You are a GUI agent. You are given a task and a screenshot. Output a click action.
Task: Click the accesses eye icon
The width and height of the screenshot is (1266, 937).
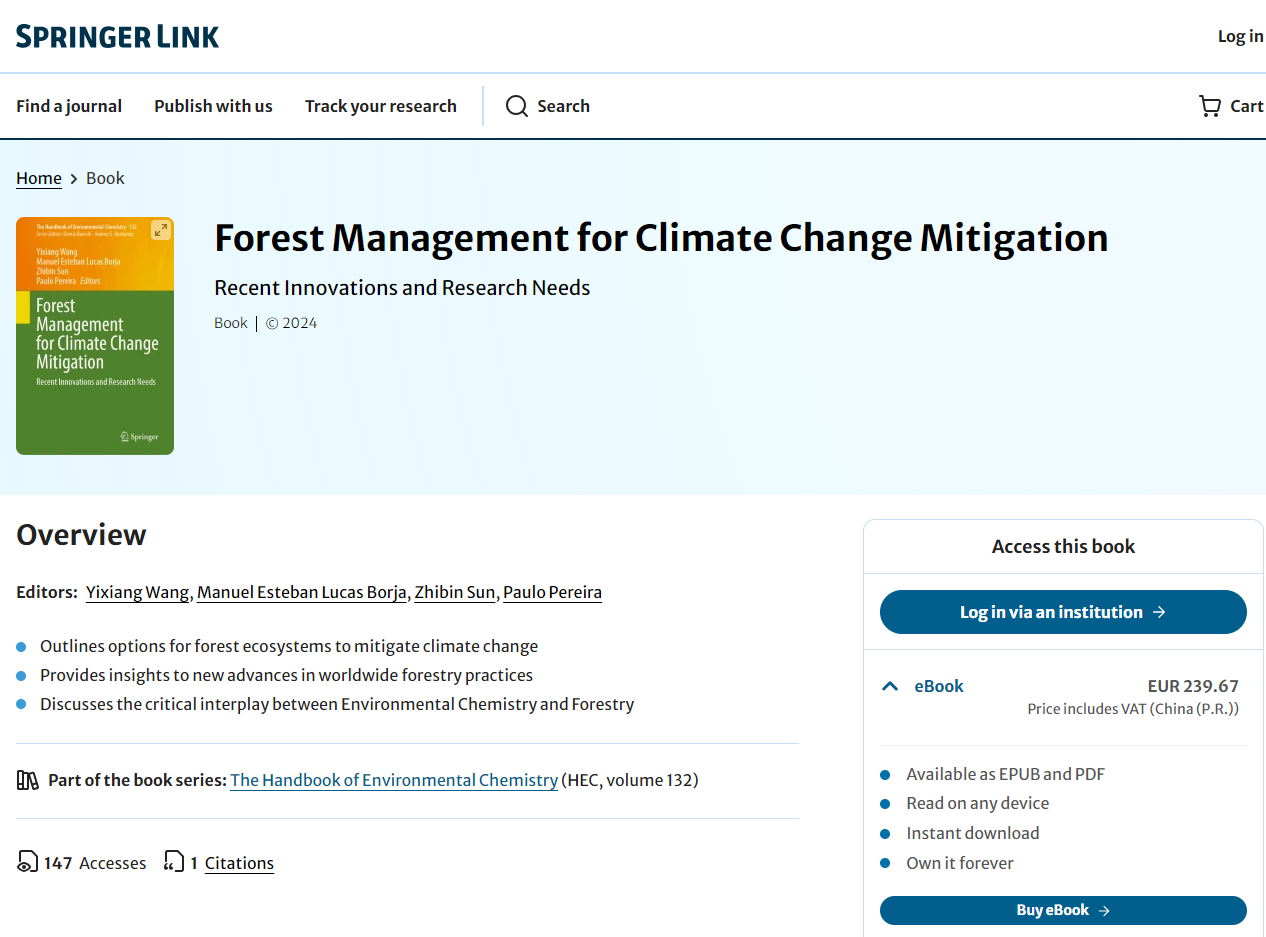(28, 862)
